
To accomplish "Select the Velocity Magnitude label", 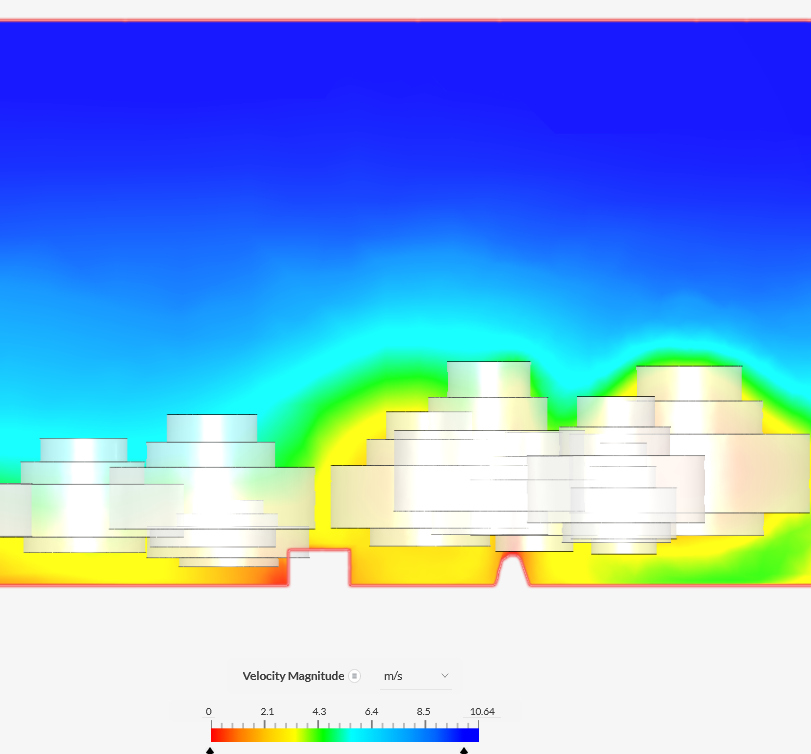I will pos(293,675).
